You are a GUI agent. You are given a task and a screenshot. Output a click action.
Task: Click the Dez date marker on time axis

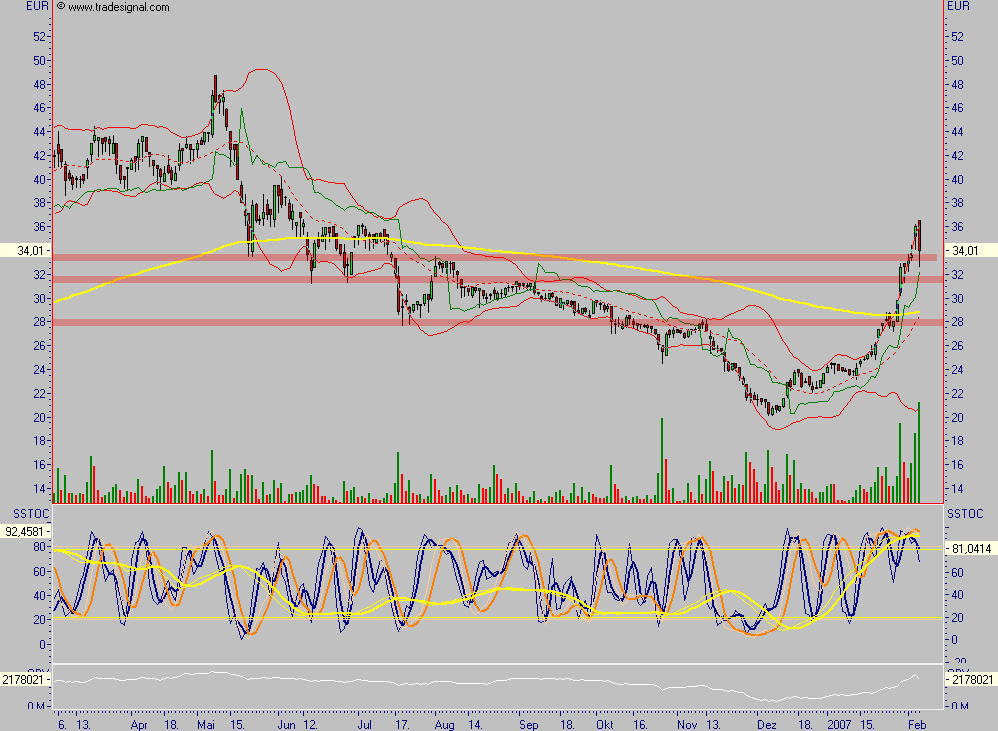(766, 721)
